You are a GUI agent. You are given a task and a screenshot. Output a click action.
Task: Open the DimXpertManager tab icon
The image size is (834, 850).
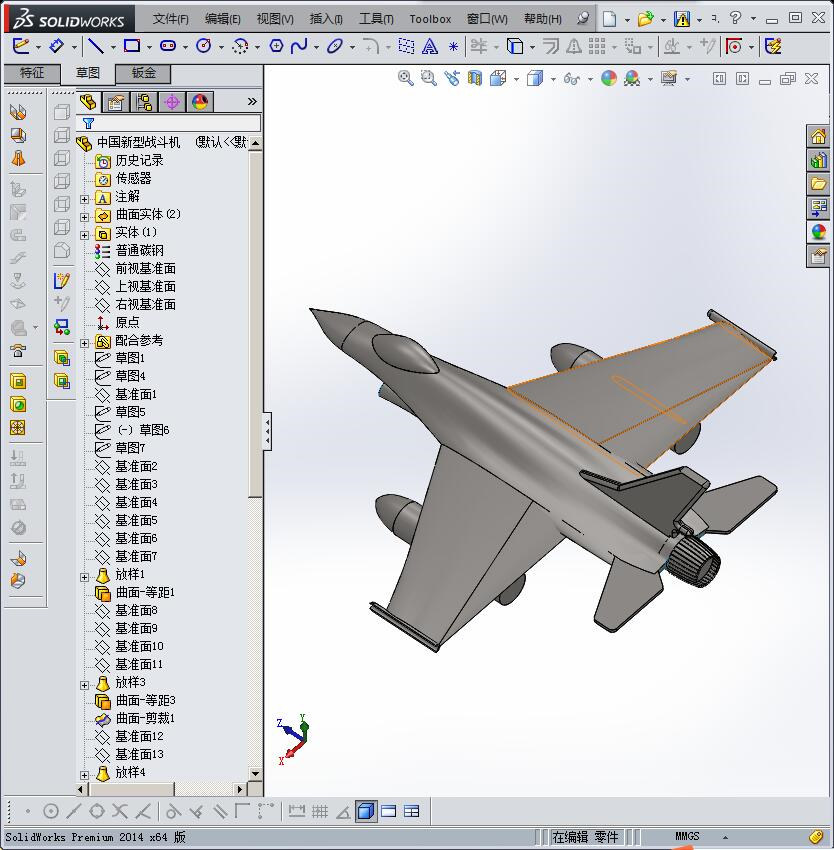tap(172, 102)
